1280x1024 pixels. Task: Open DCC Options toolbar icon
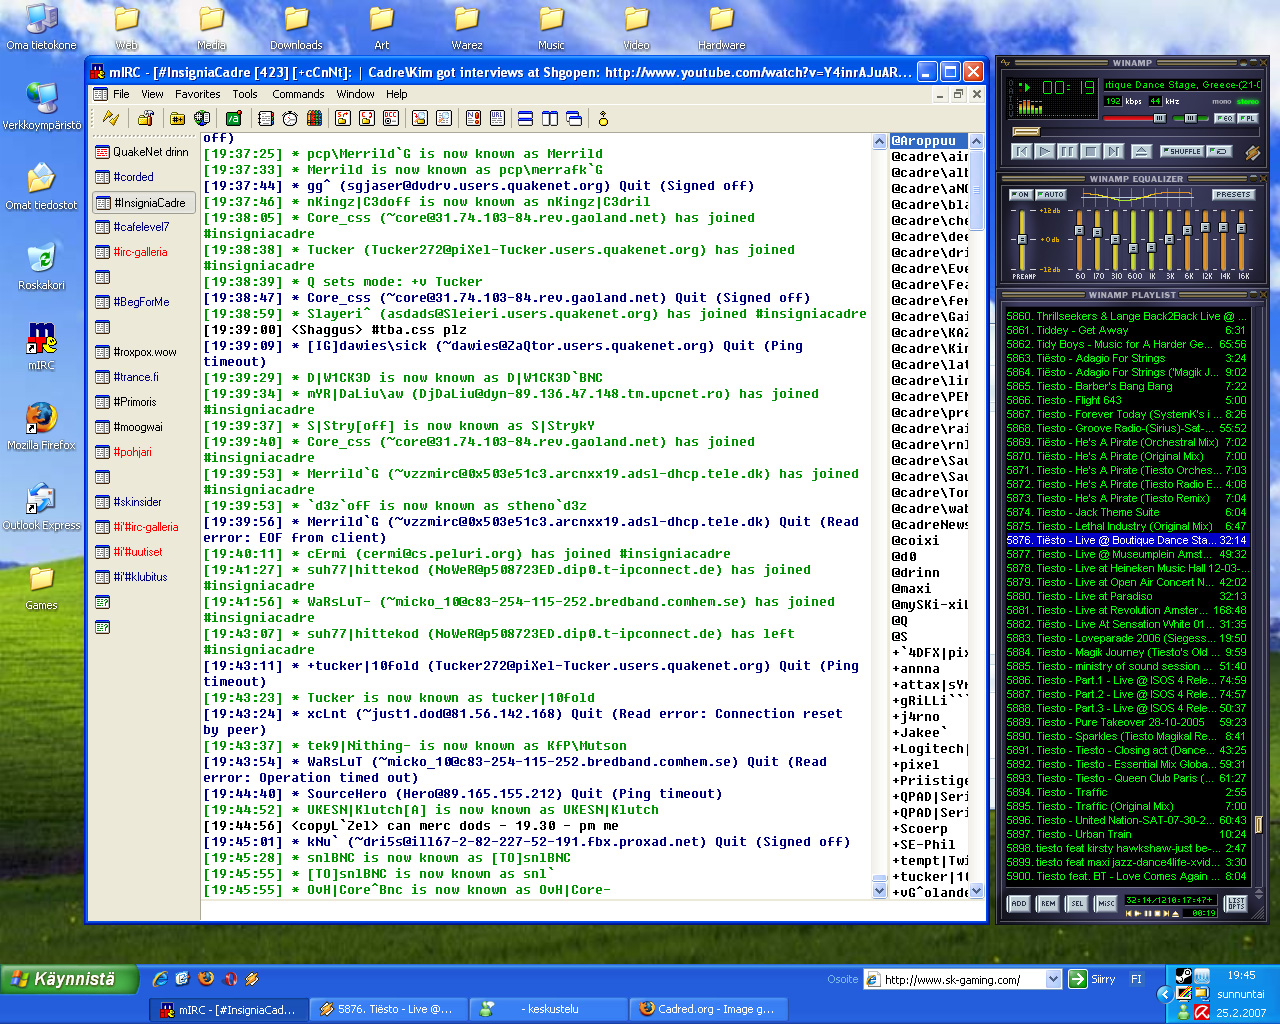pyautogui.click(x=391, y=118)
